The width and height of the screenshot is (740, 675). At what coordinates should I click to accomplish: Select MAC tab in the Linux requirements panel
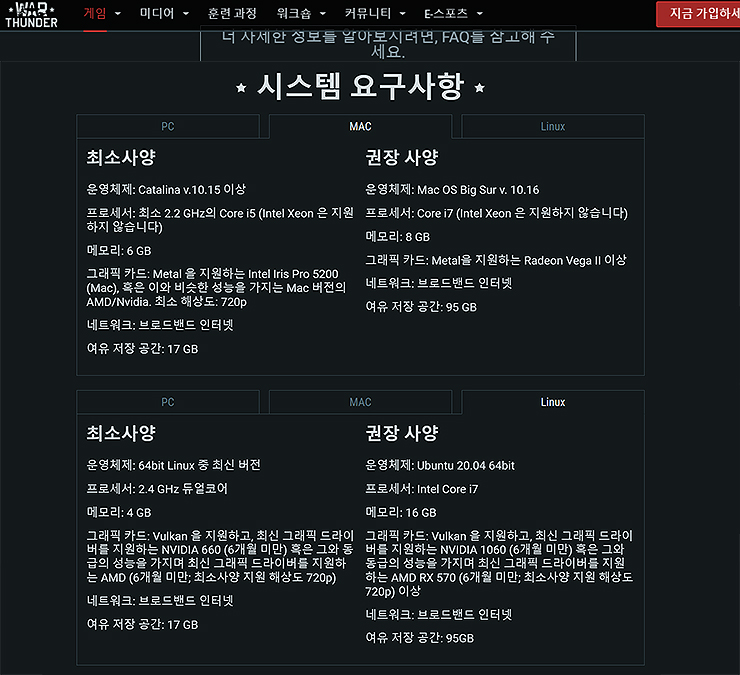(361, 402)
